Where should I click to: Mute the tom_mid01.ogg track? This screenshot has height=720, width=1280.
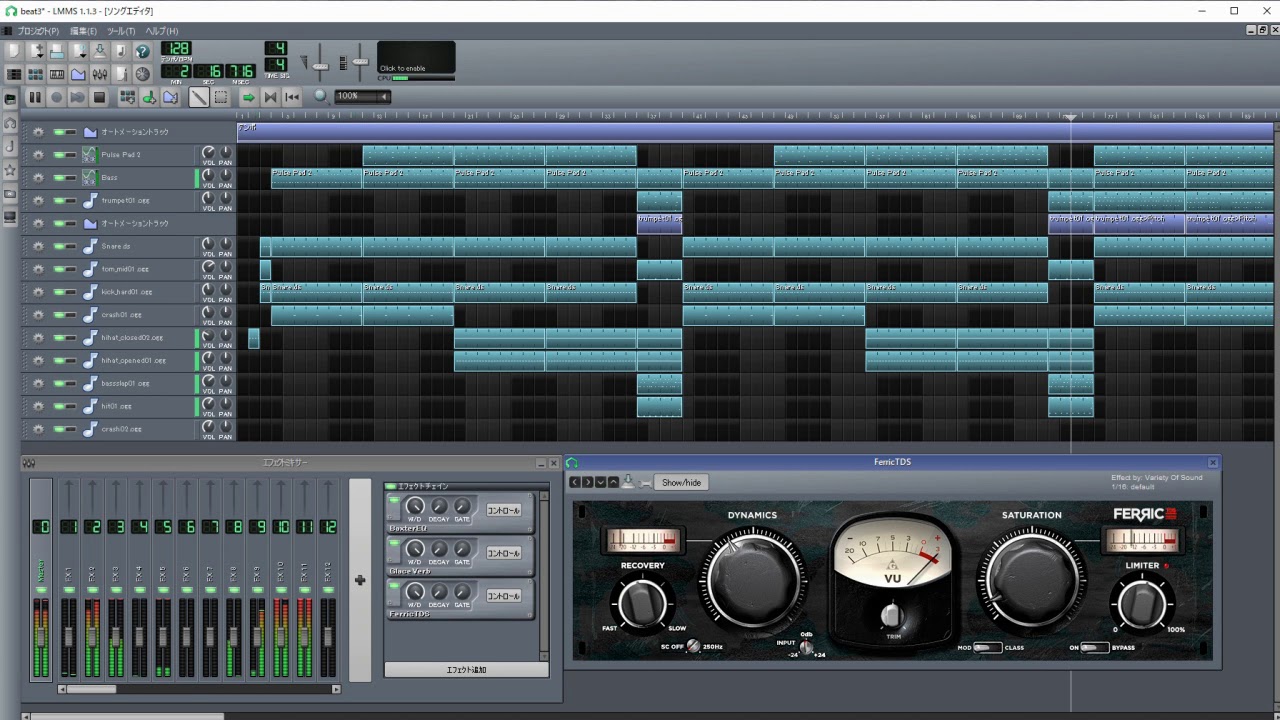pyautogui.click(x=60, y=269)
